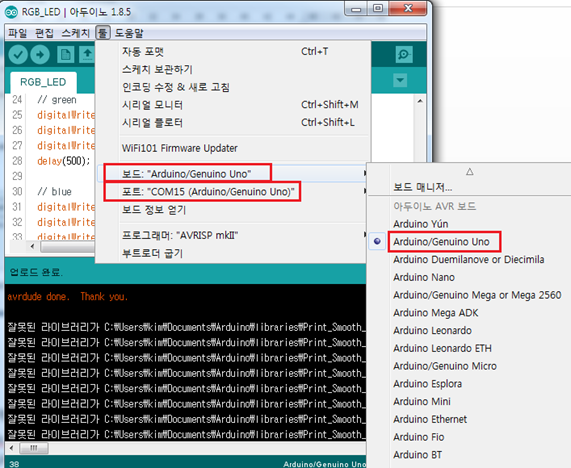Click editor vertical scrollbar up arrow
Screen dimensions: 571x468
[x=420, y=101]
